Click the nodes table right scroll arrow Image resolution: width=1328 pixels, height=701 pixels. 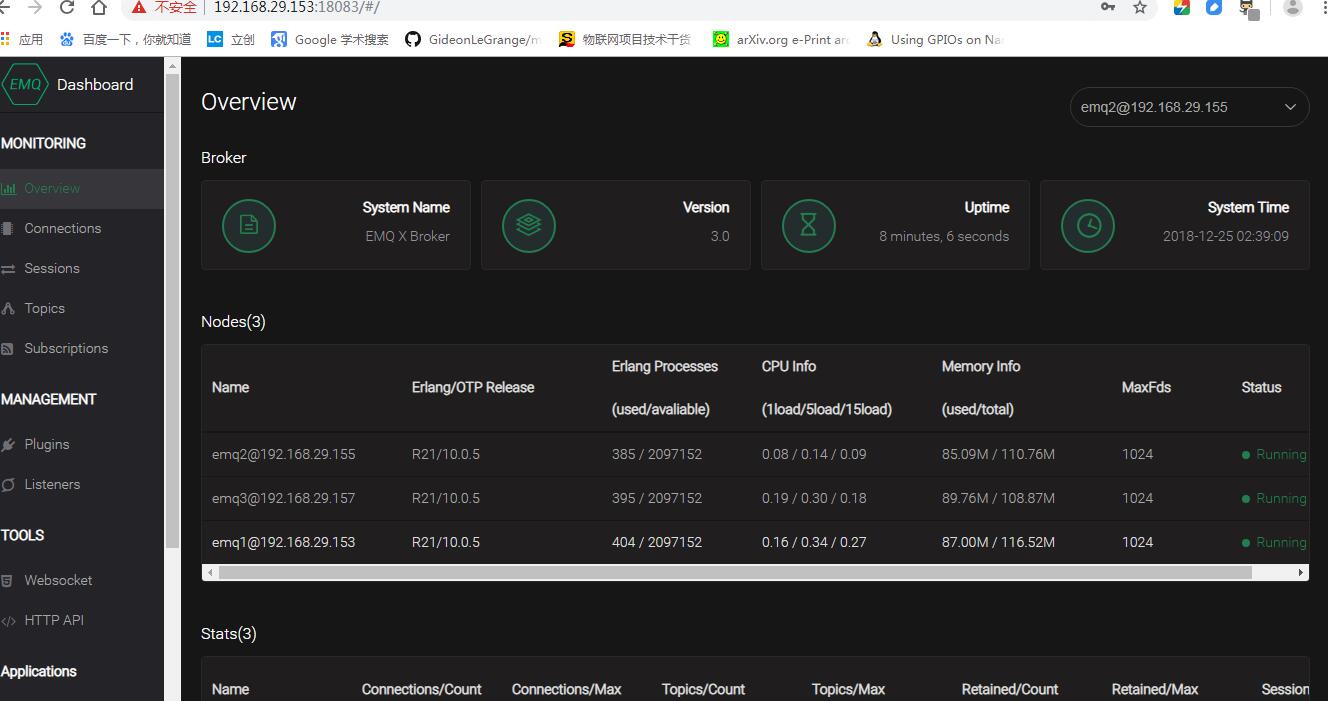click(x=1300, y=573)
